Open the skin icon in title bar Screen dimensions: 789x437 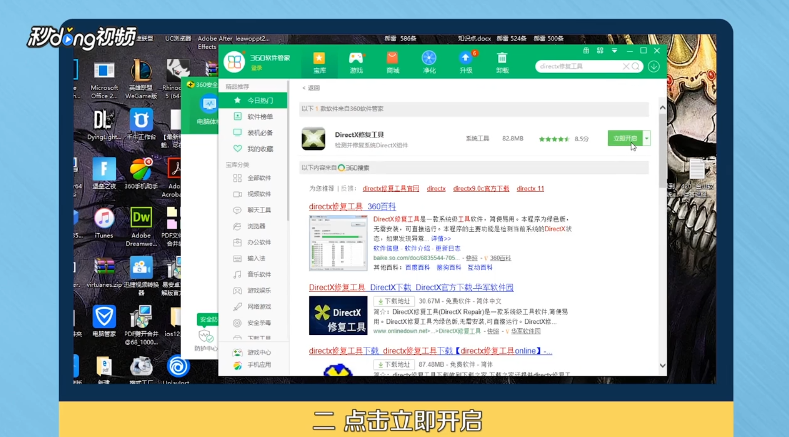[586, 51]
